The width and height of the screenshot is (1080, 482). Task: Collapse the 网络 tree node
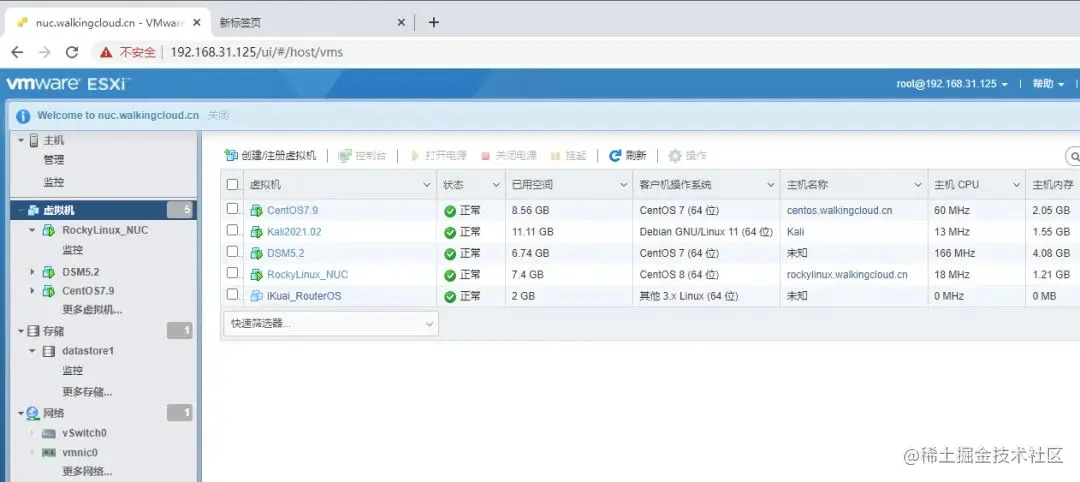pos(21,413)
